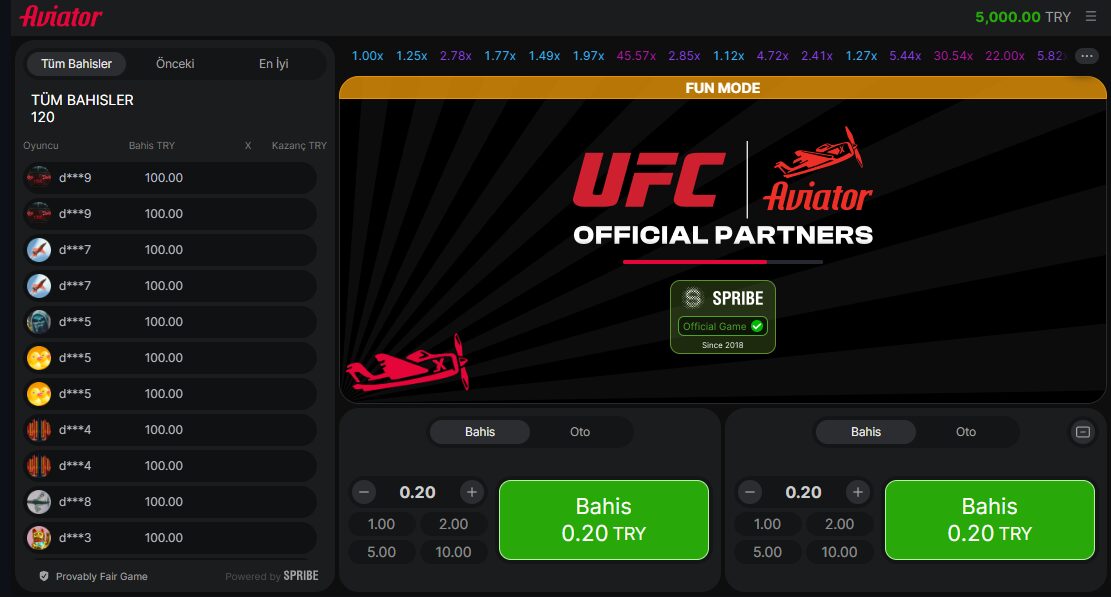
Task: Switch to the Tüm Bahisler tab
Action: pyautogui.click(x=77, y=64)
